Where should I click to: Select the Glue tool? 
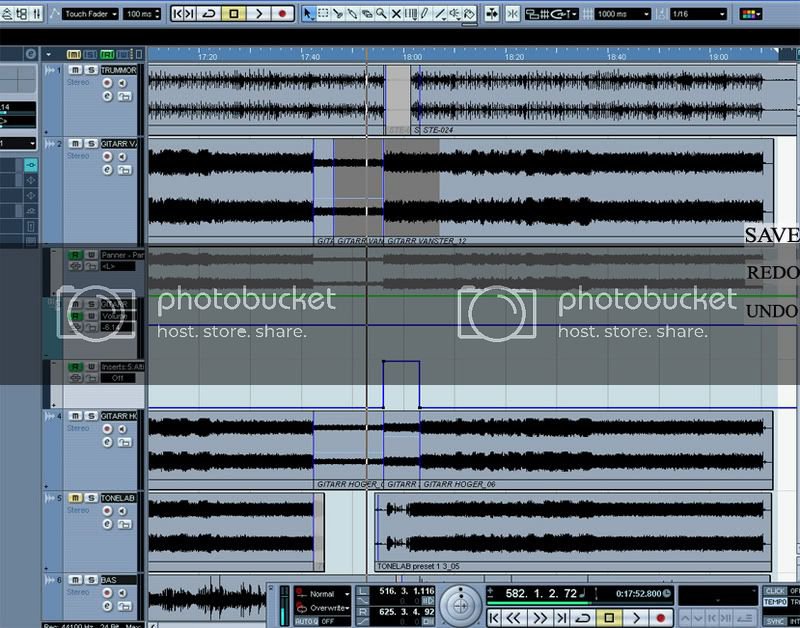[352, 14]
